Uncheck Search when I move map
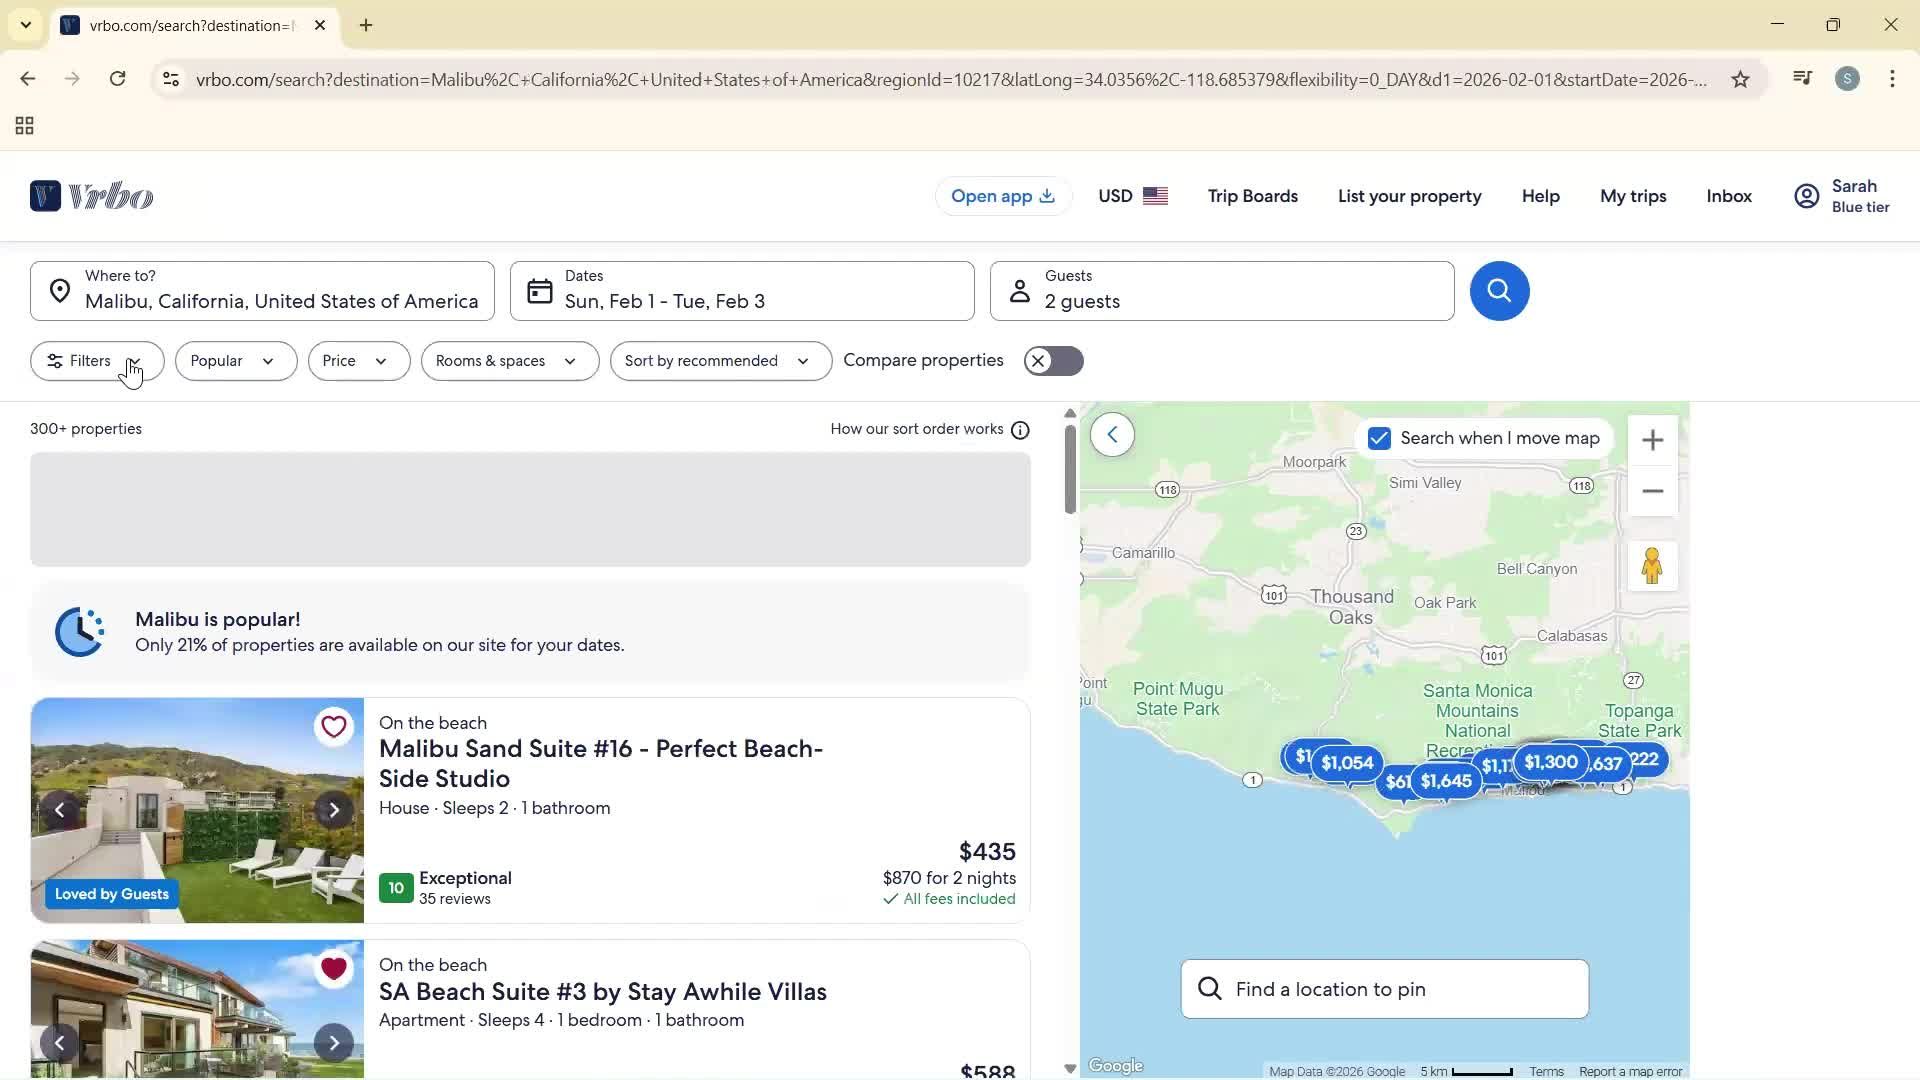This screenshot has width=1920, height=1080. point(1379,438)
